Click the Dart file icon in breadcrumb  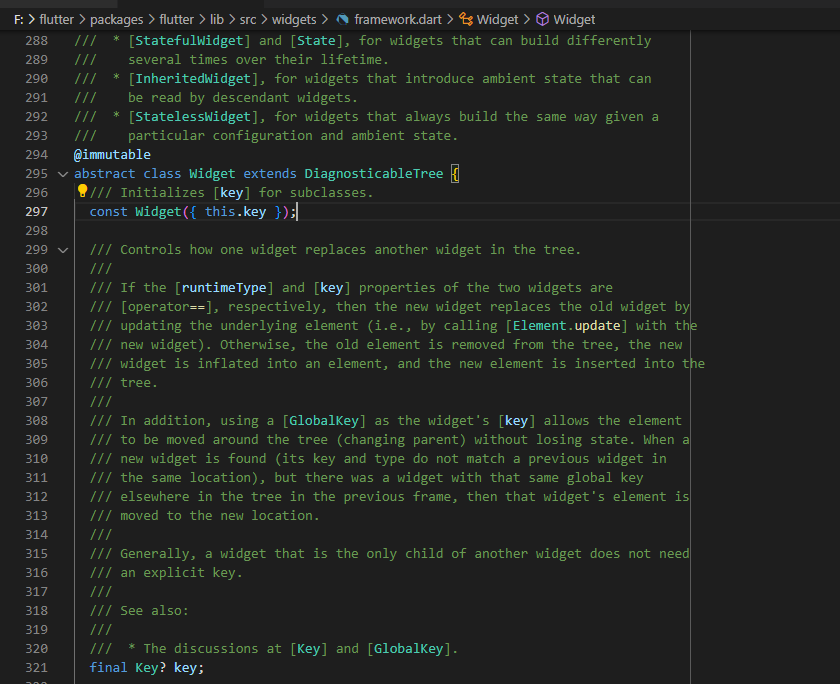(x=342, y=20)
